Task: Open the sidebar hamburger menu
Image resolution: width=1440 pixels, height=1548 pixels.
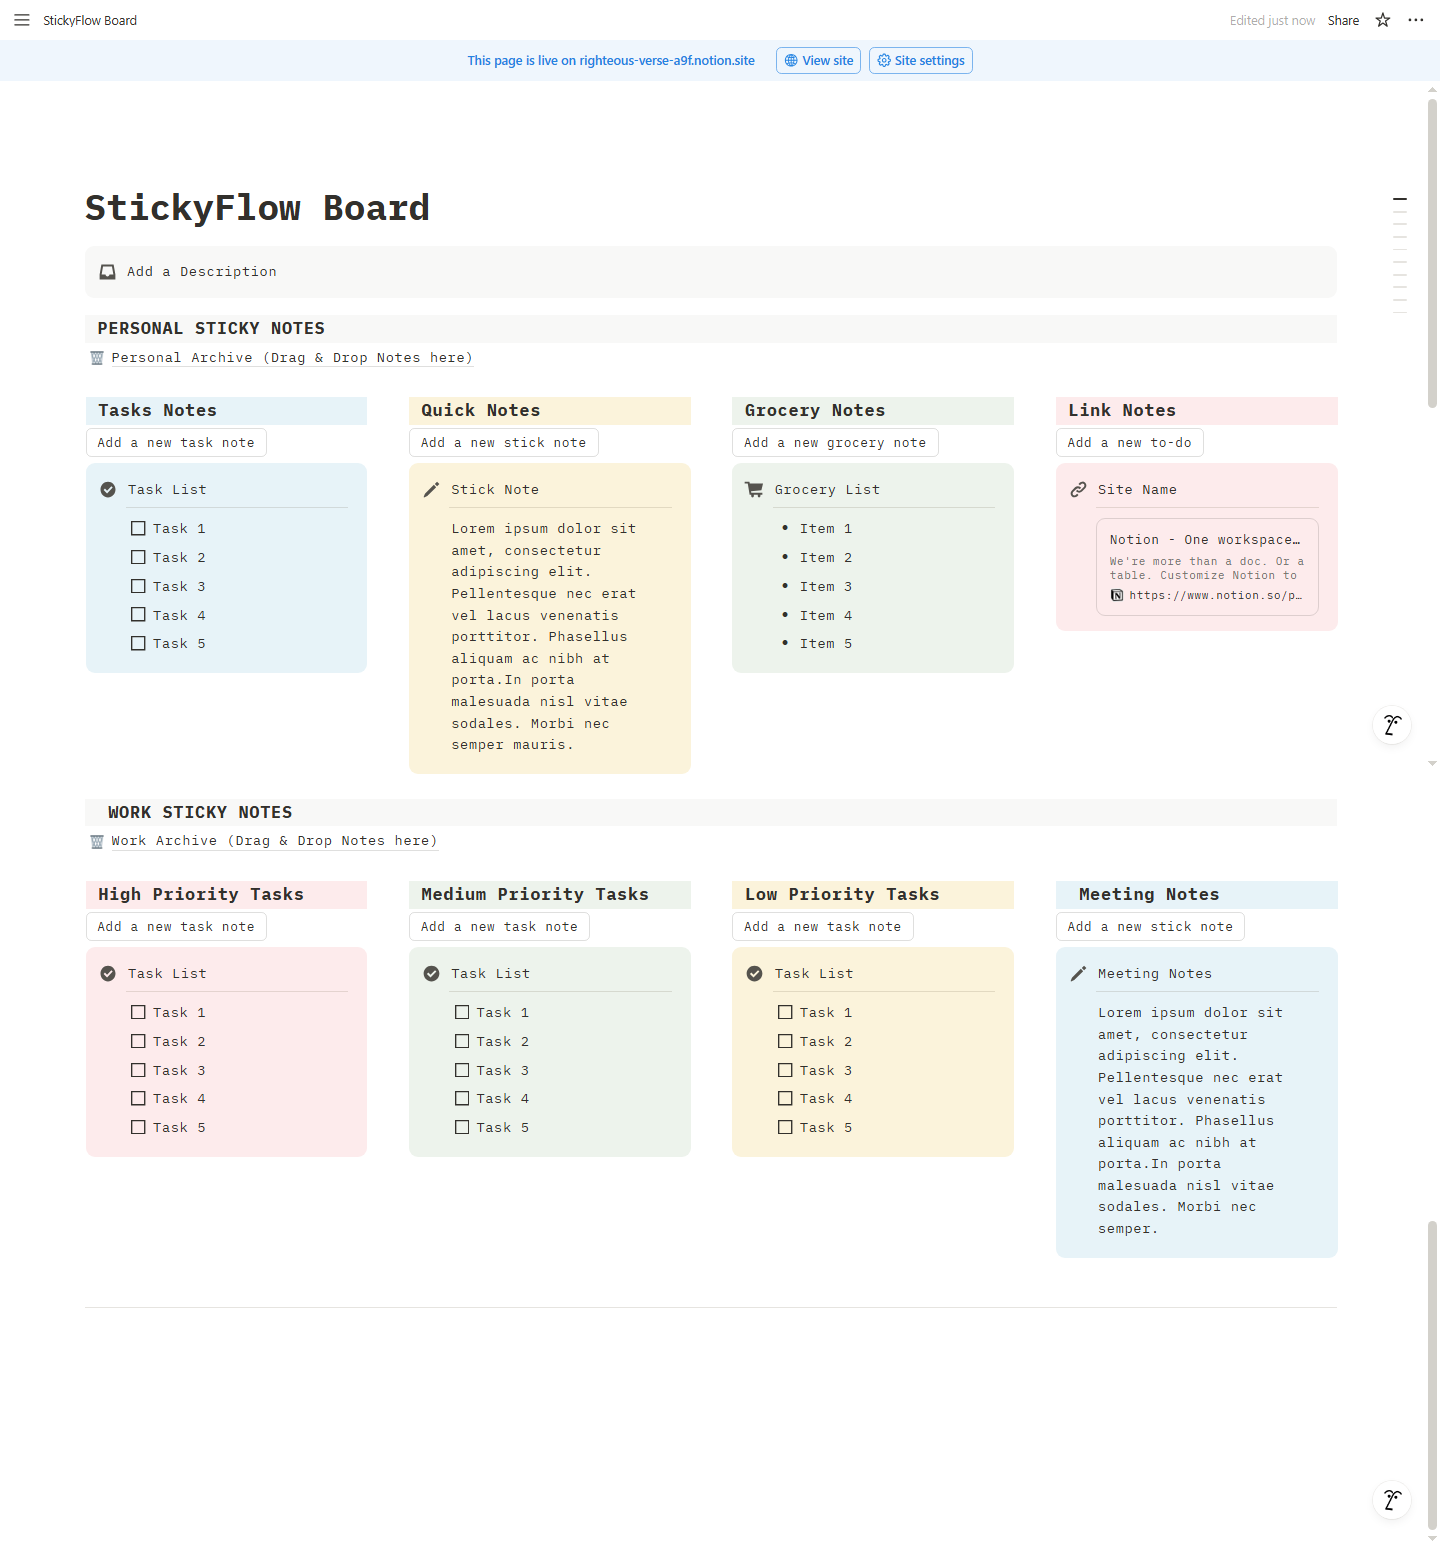Action: (21, 20)
